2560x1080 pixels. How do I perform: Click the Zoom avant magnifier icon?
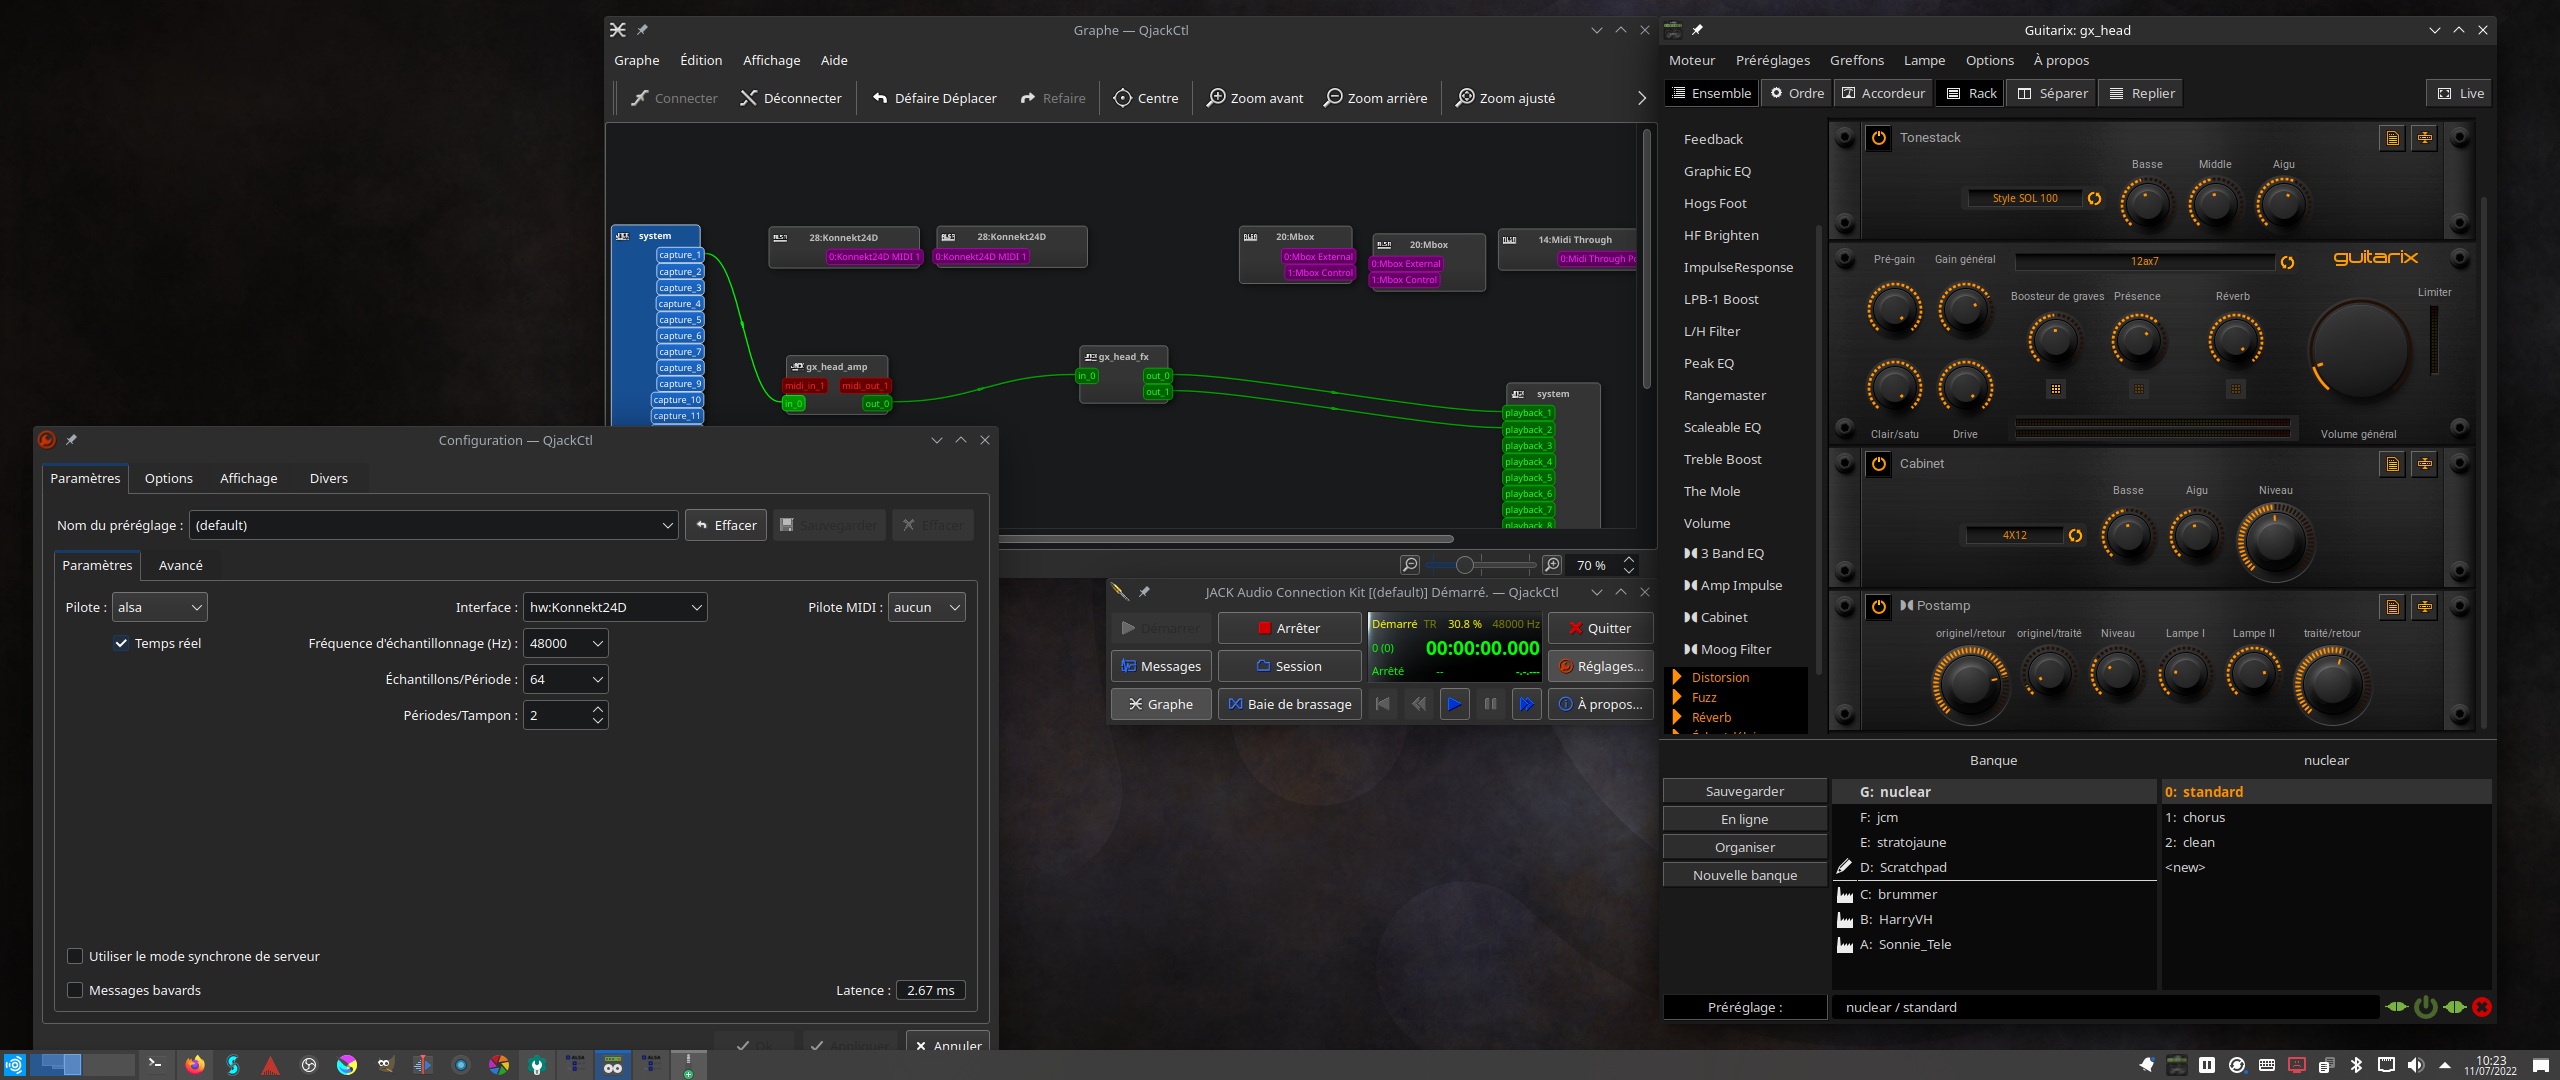click(x=1216, y=98)
